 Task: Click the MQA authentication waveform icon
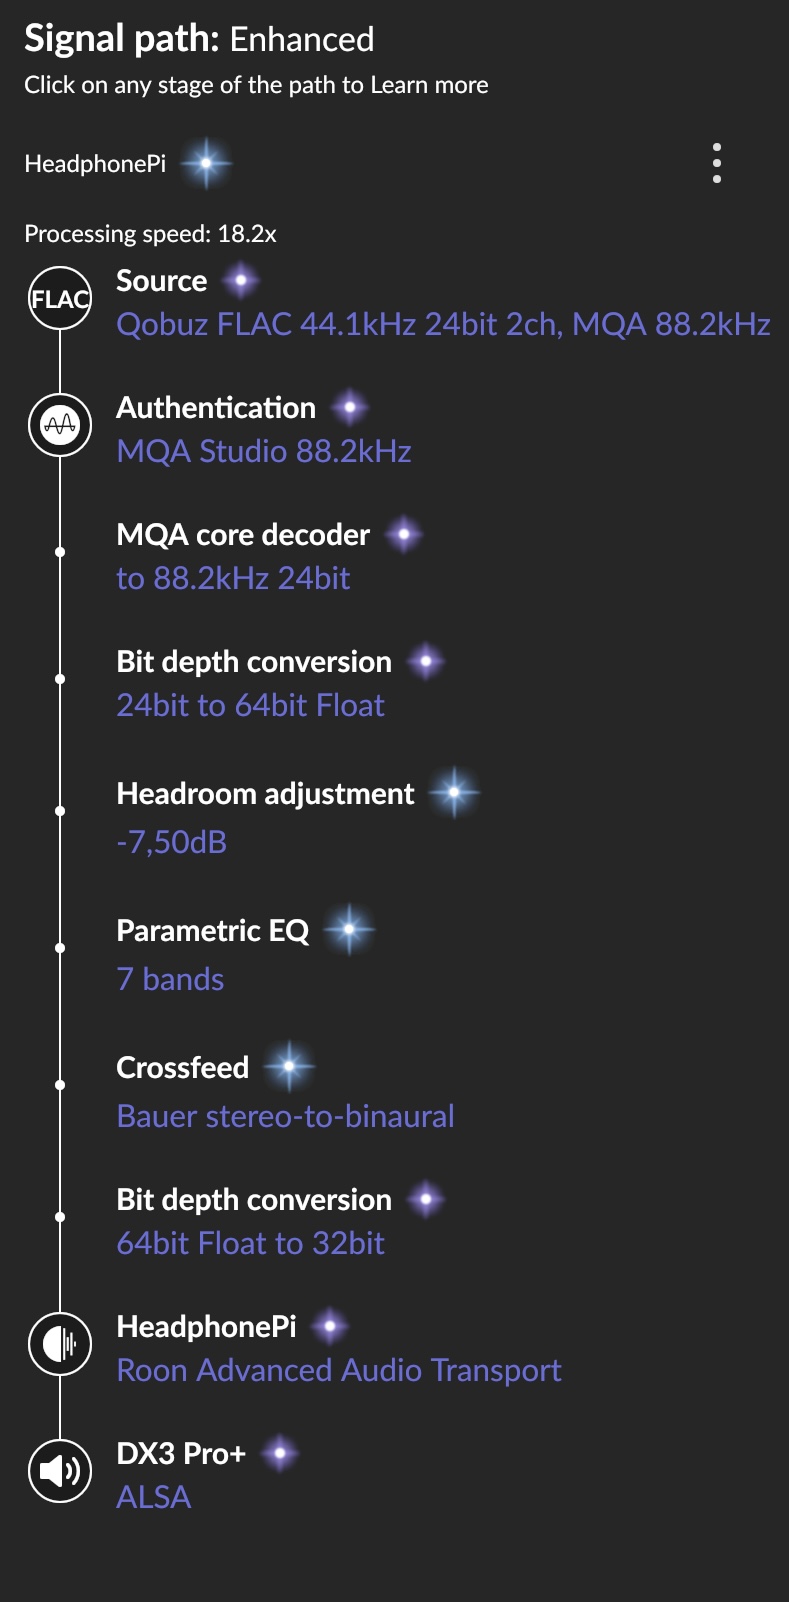[x=60, y=425]
